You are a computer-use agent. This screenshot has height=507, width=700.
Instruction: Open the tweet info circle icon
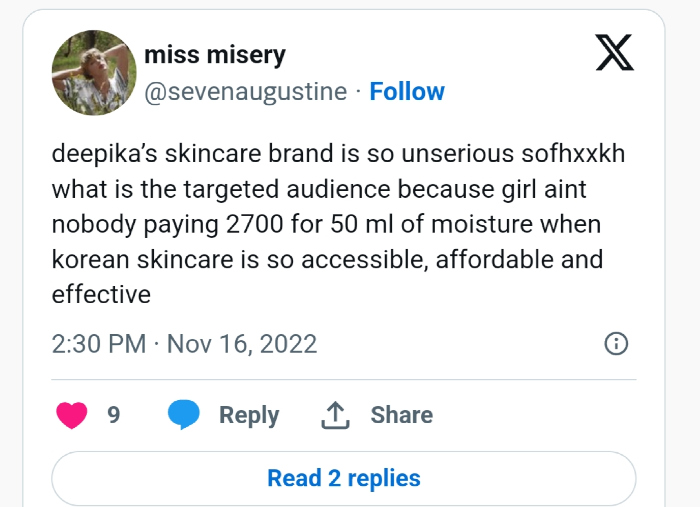coord(617,344)
